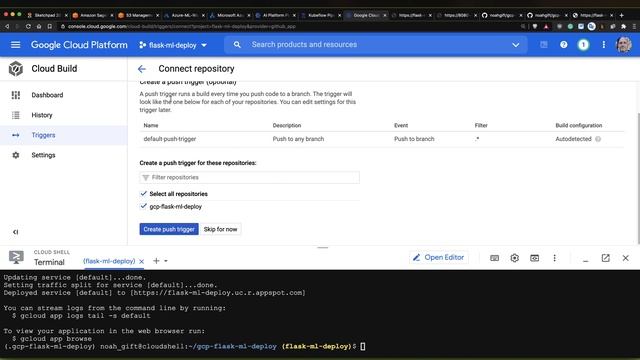Uncheck Select all repositories
This screenshot has height=360, width=640.
tap(143, 193)
